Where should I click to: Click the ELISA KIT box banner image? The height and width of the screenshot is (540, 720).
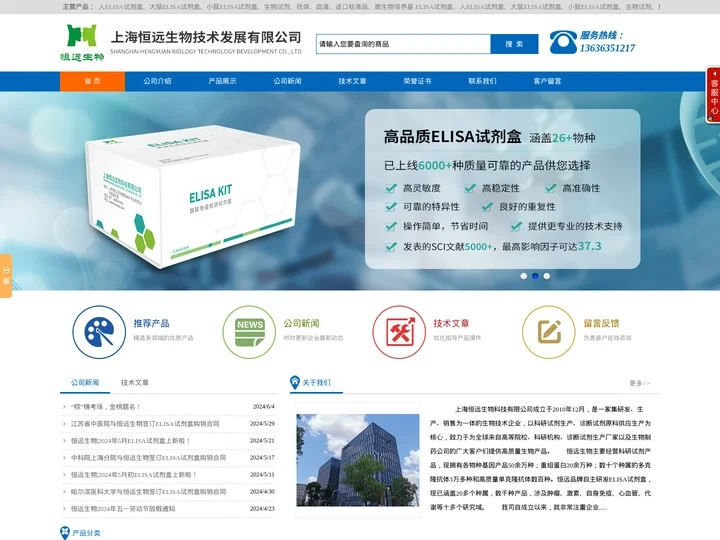193,197
